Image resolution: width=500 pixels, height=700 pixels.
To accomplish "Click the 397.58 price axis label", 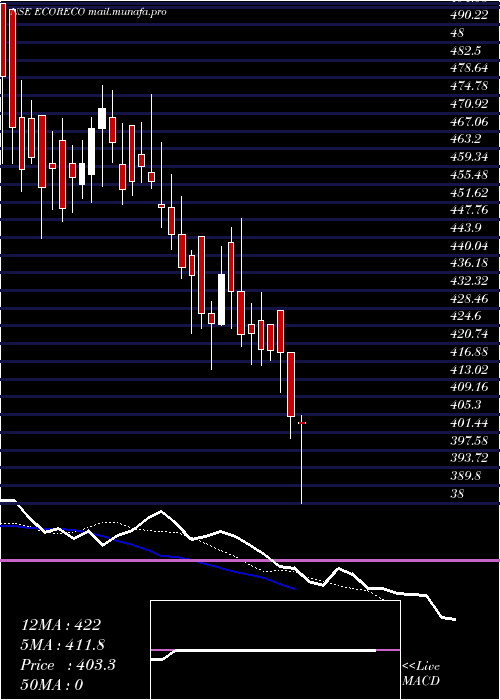I will [469, 440].
